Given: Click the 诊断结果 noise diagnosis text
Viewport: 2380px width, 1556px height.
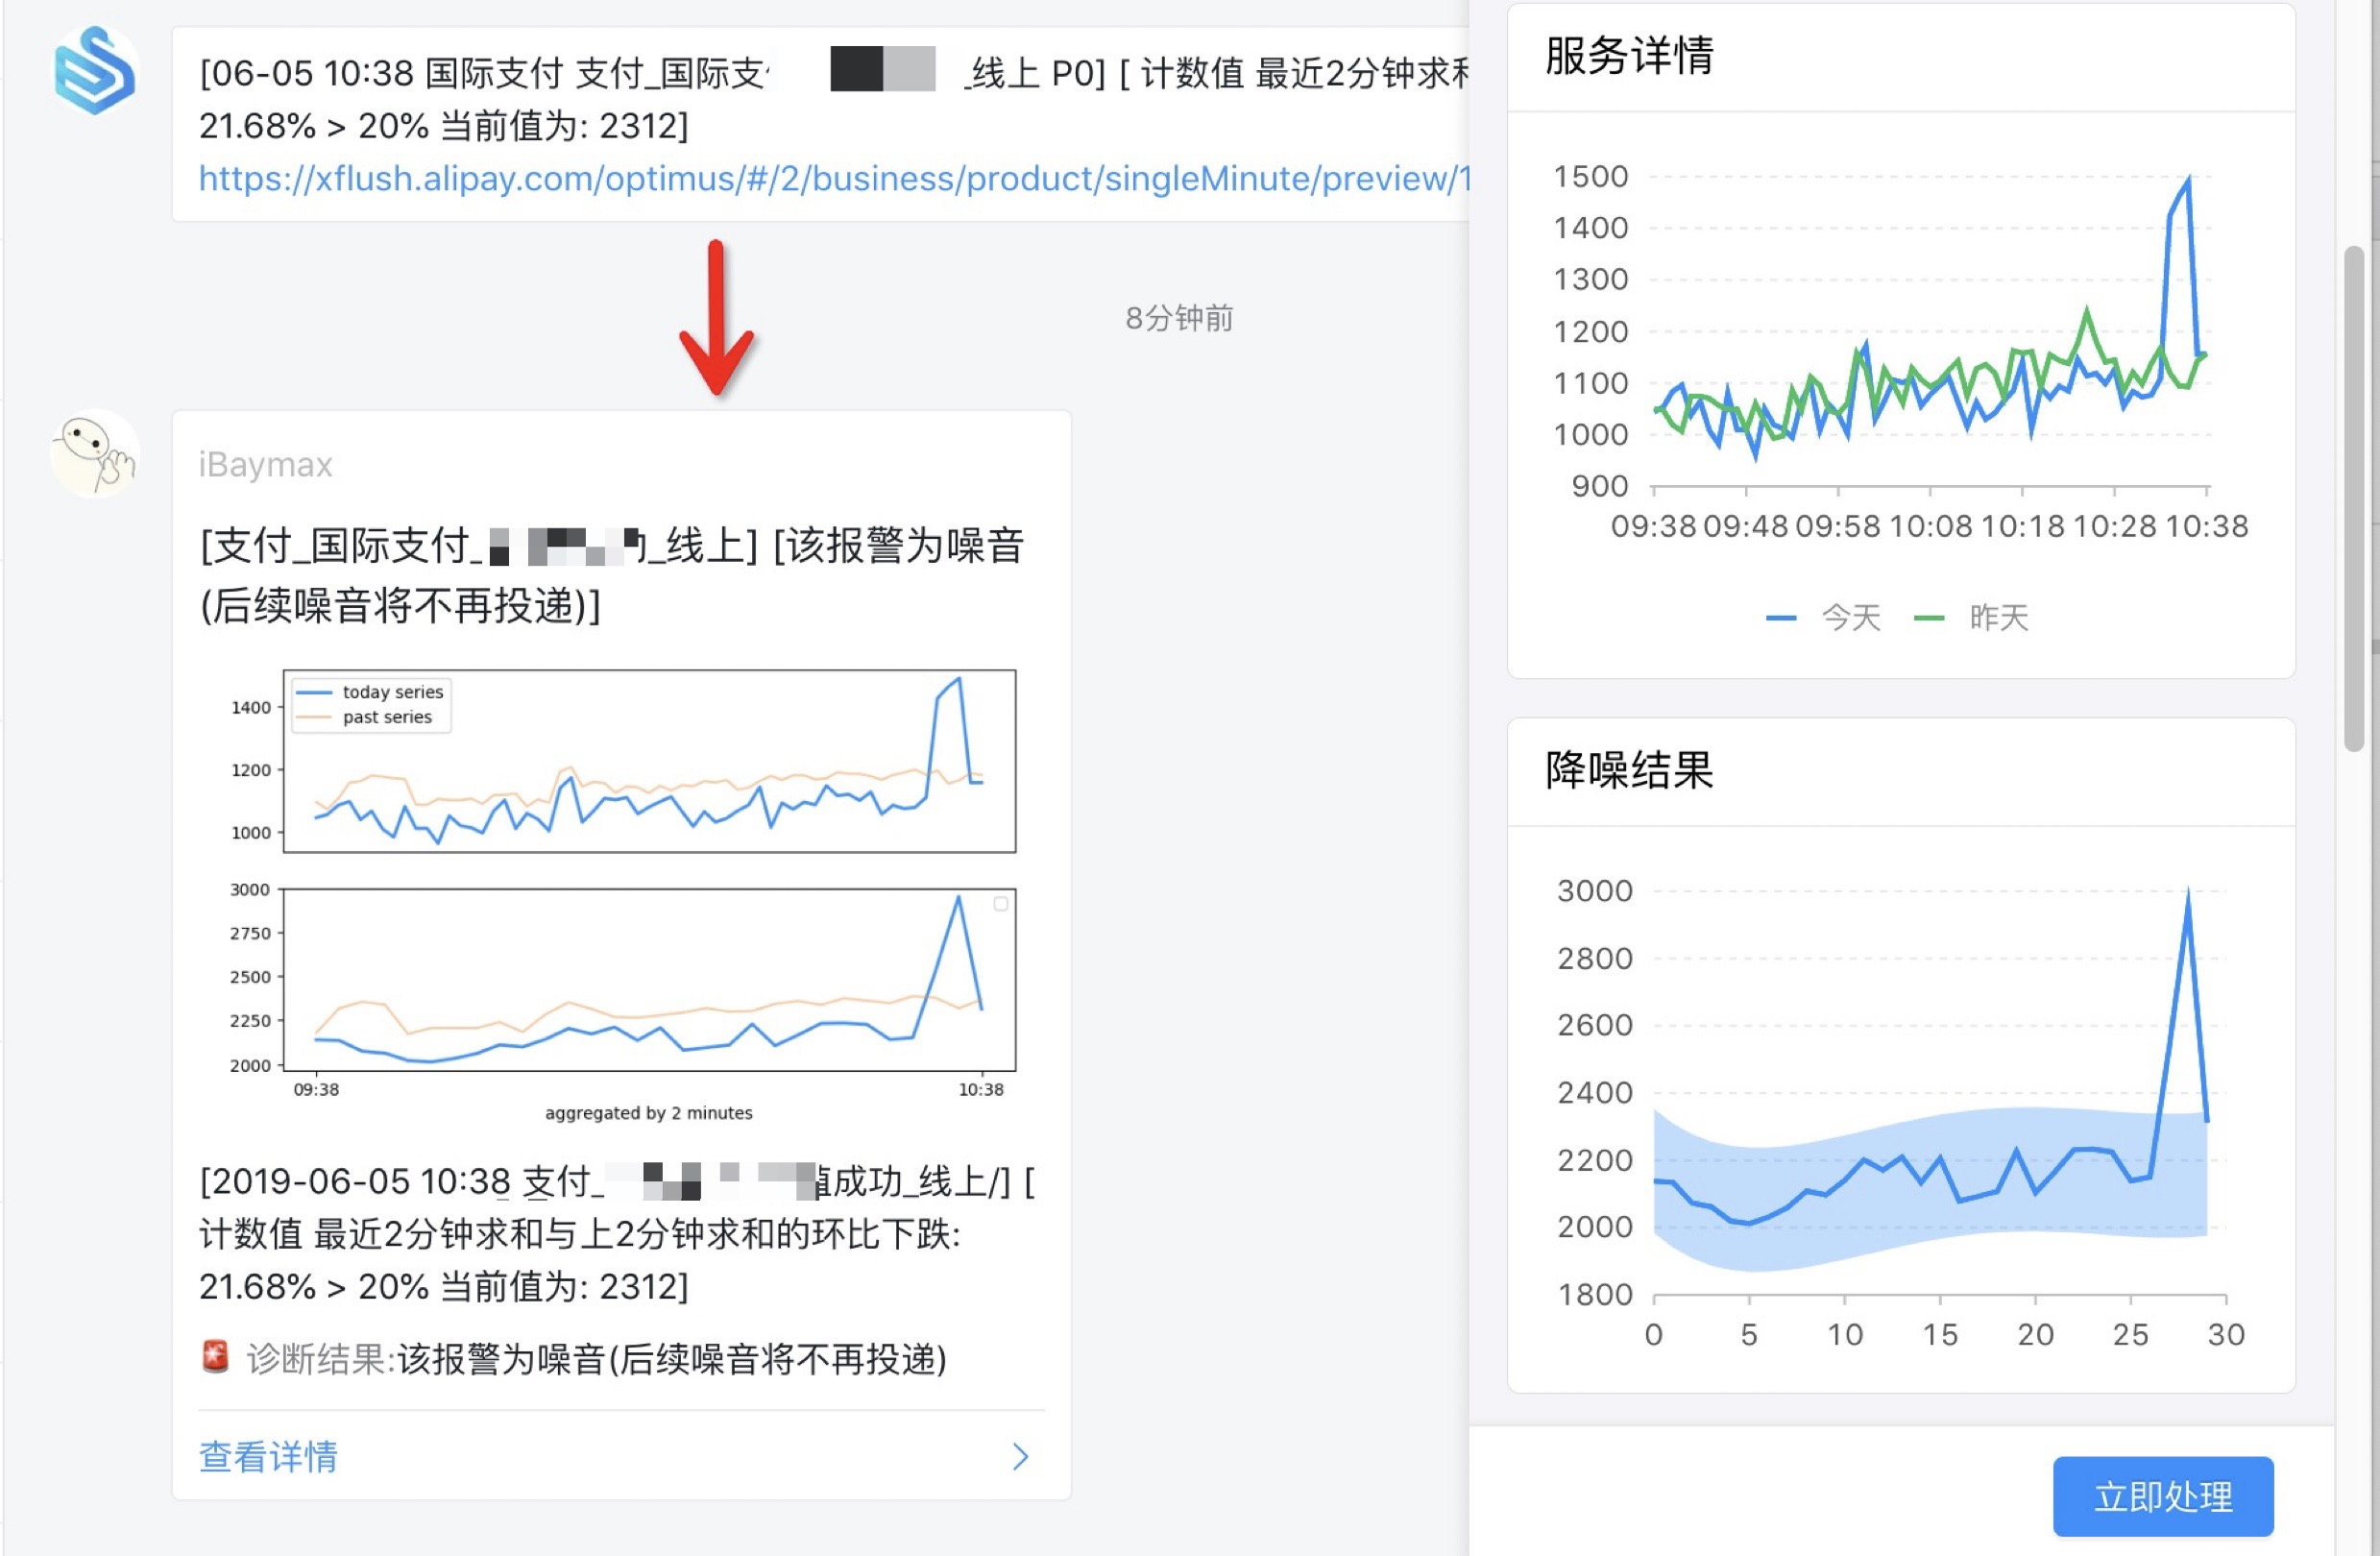Looking at the screenshot, I should pyautogui.click(x=596, y=1359).
